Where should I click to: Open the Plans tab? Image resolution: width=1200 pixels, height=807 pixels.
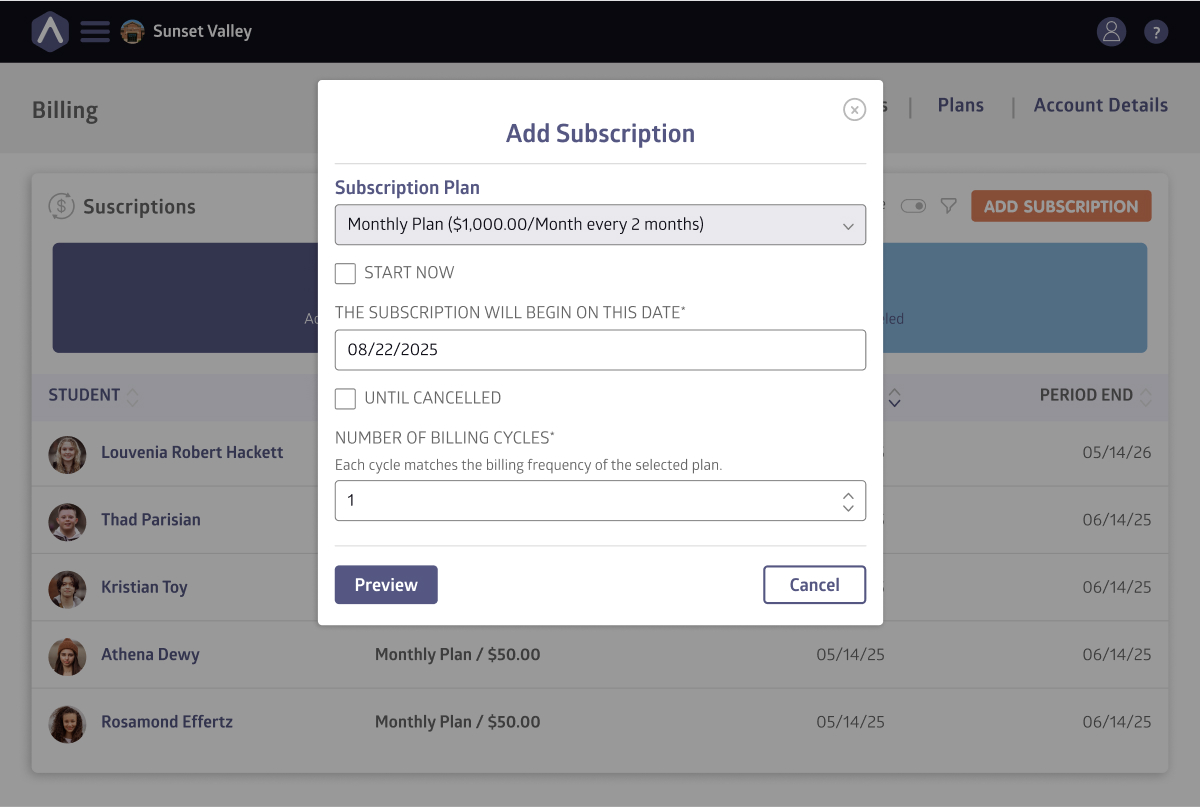[x=960, y=105]
